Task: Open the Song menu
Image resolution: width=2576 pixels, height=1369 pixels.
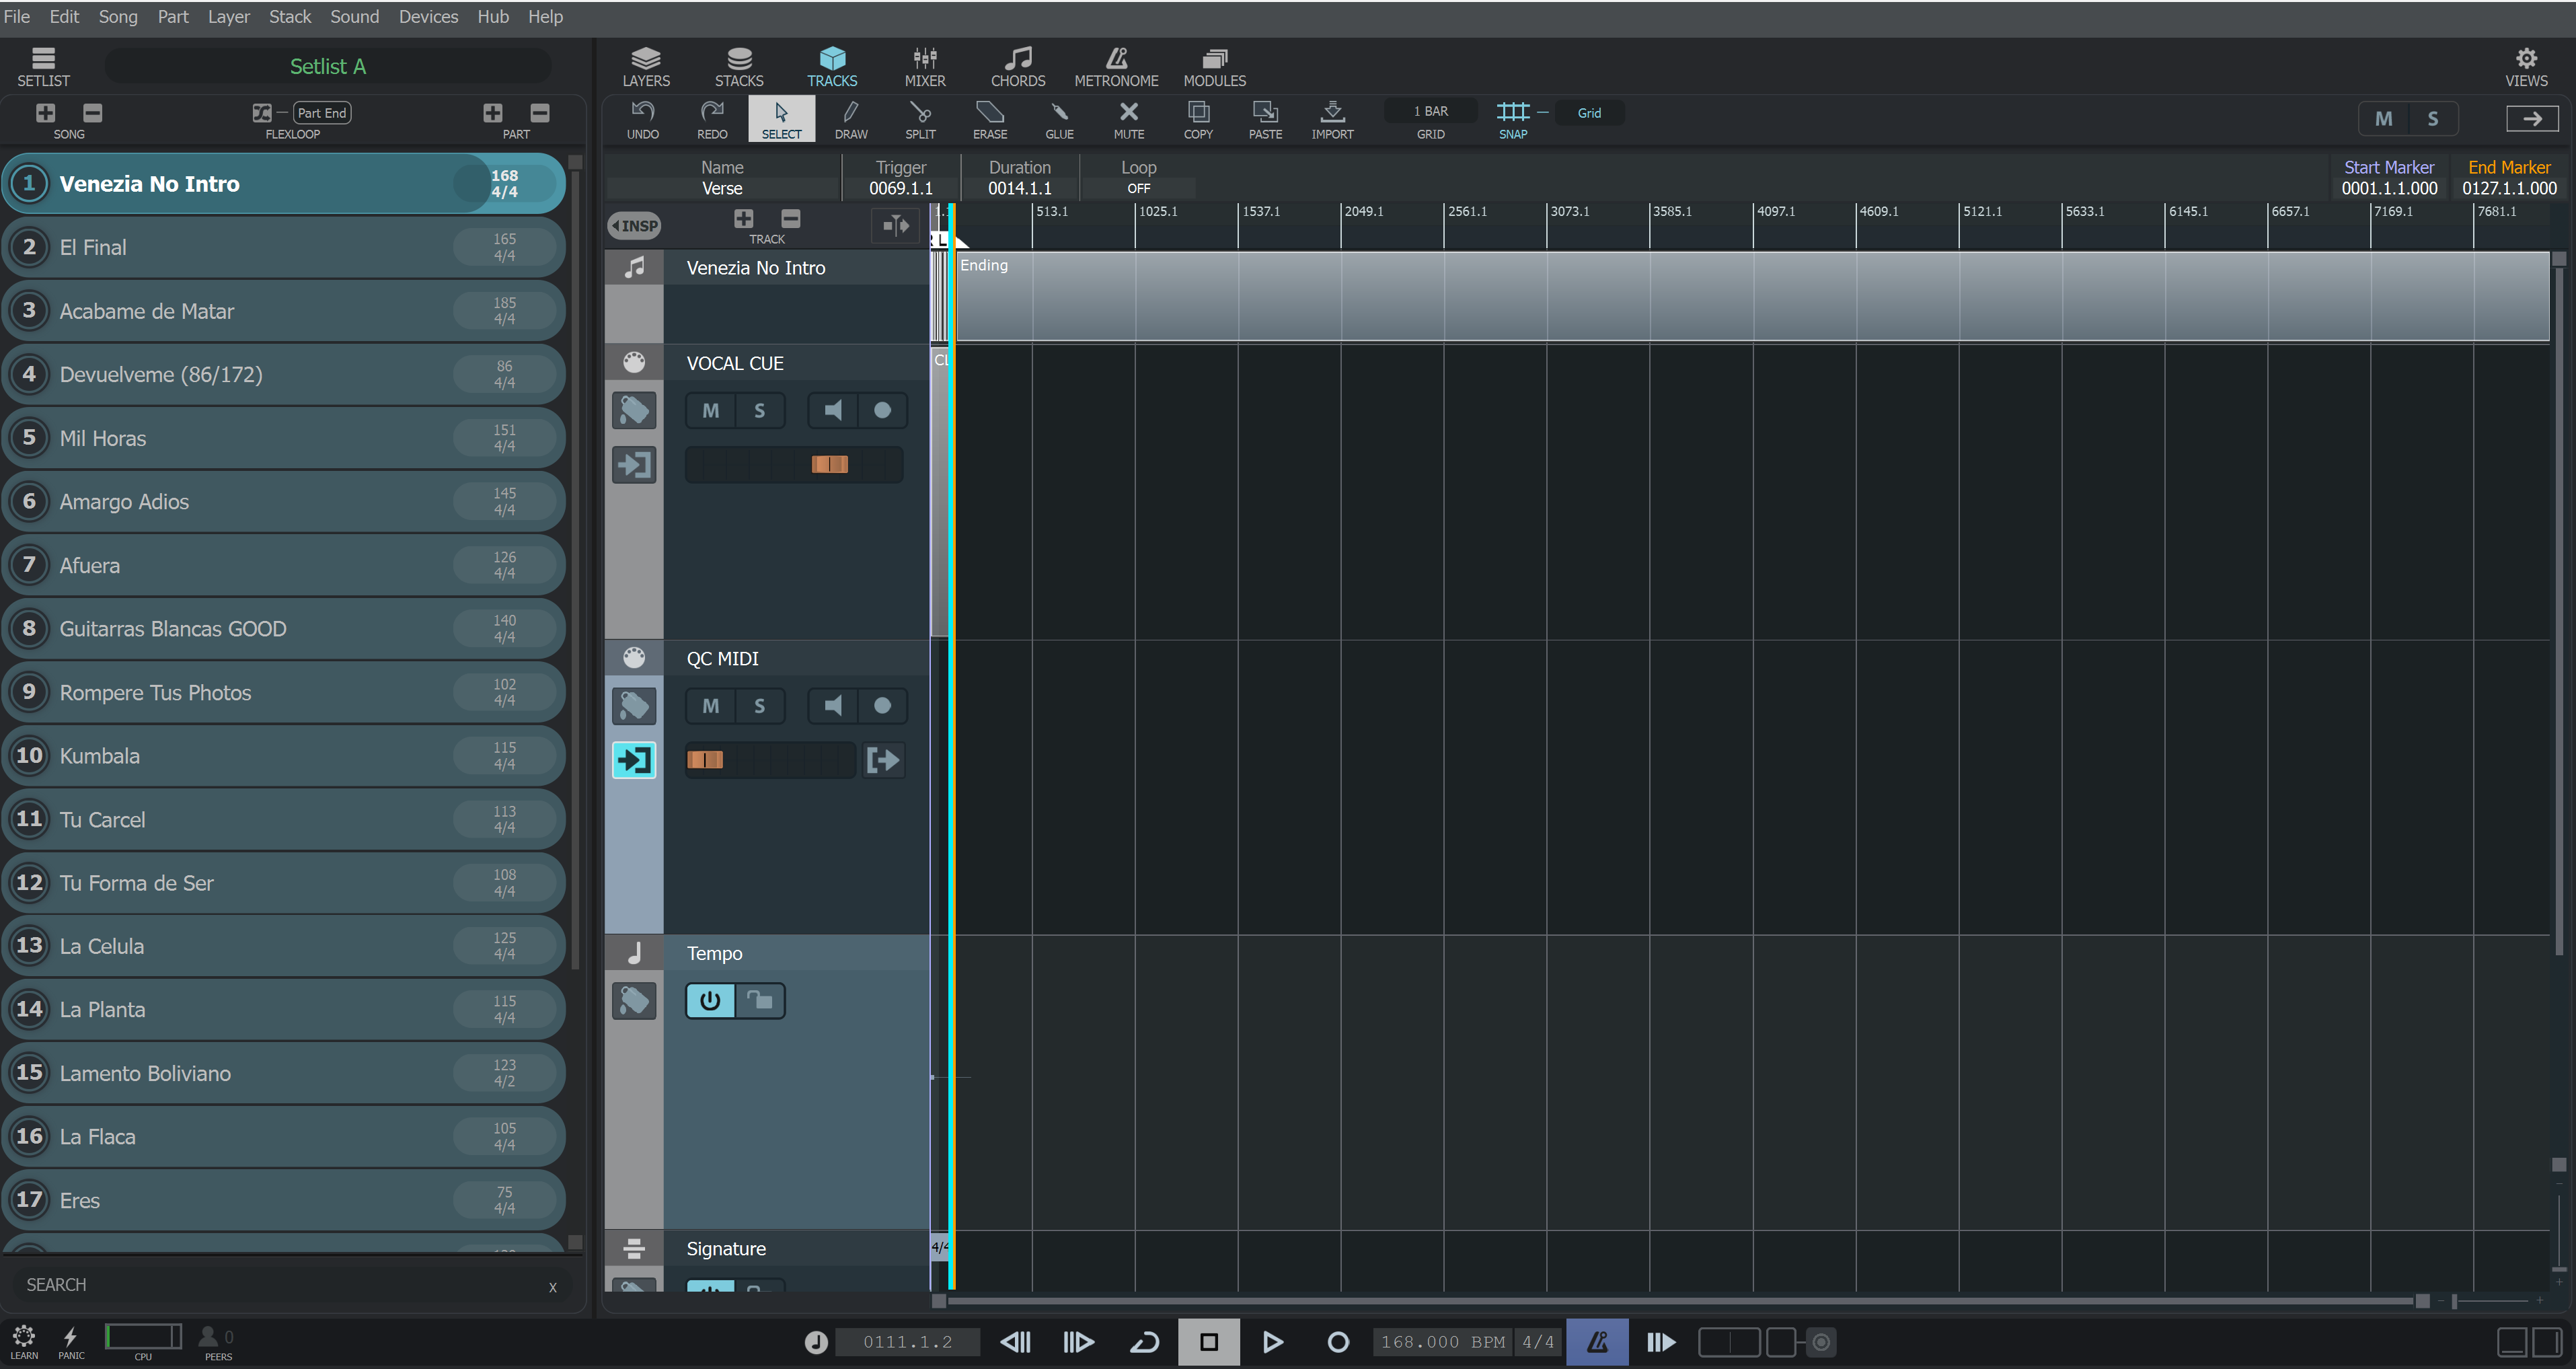Action: 117,16
